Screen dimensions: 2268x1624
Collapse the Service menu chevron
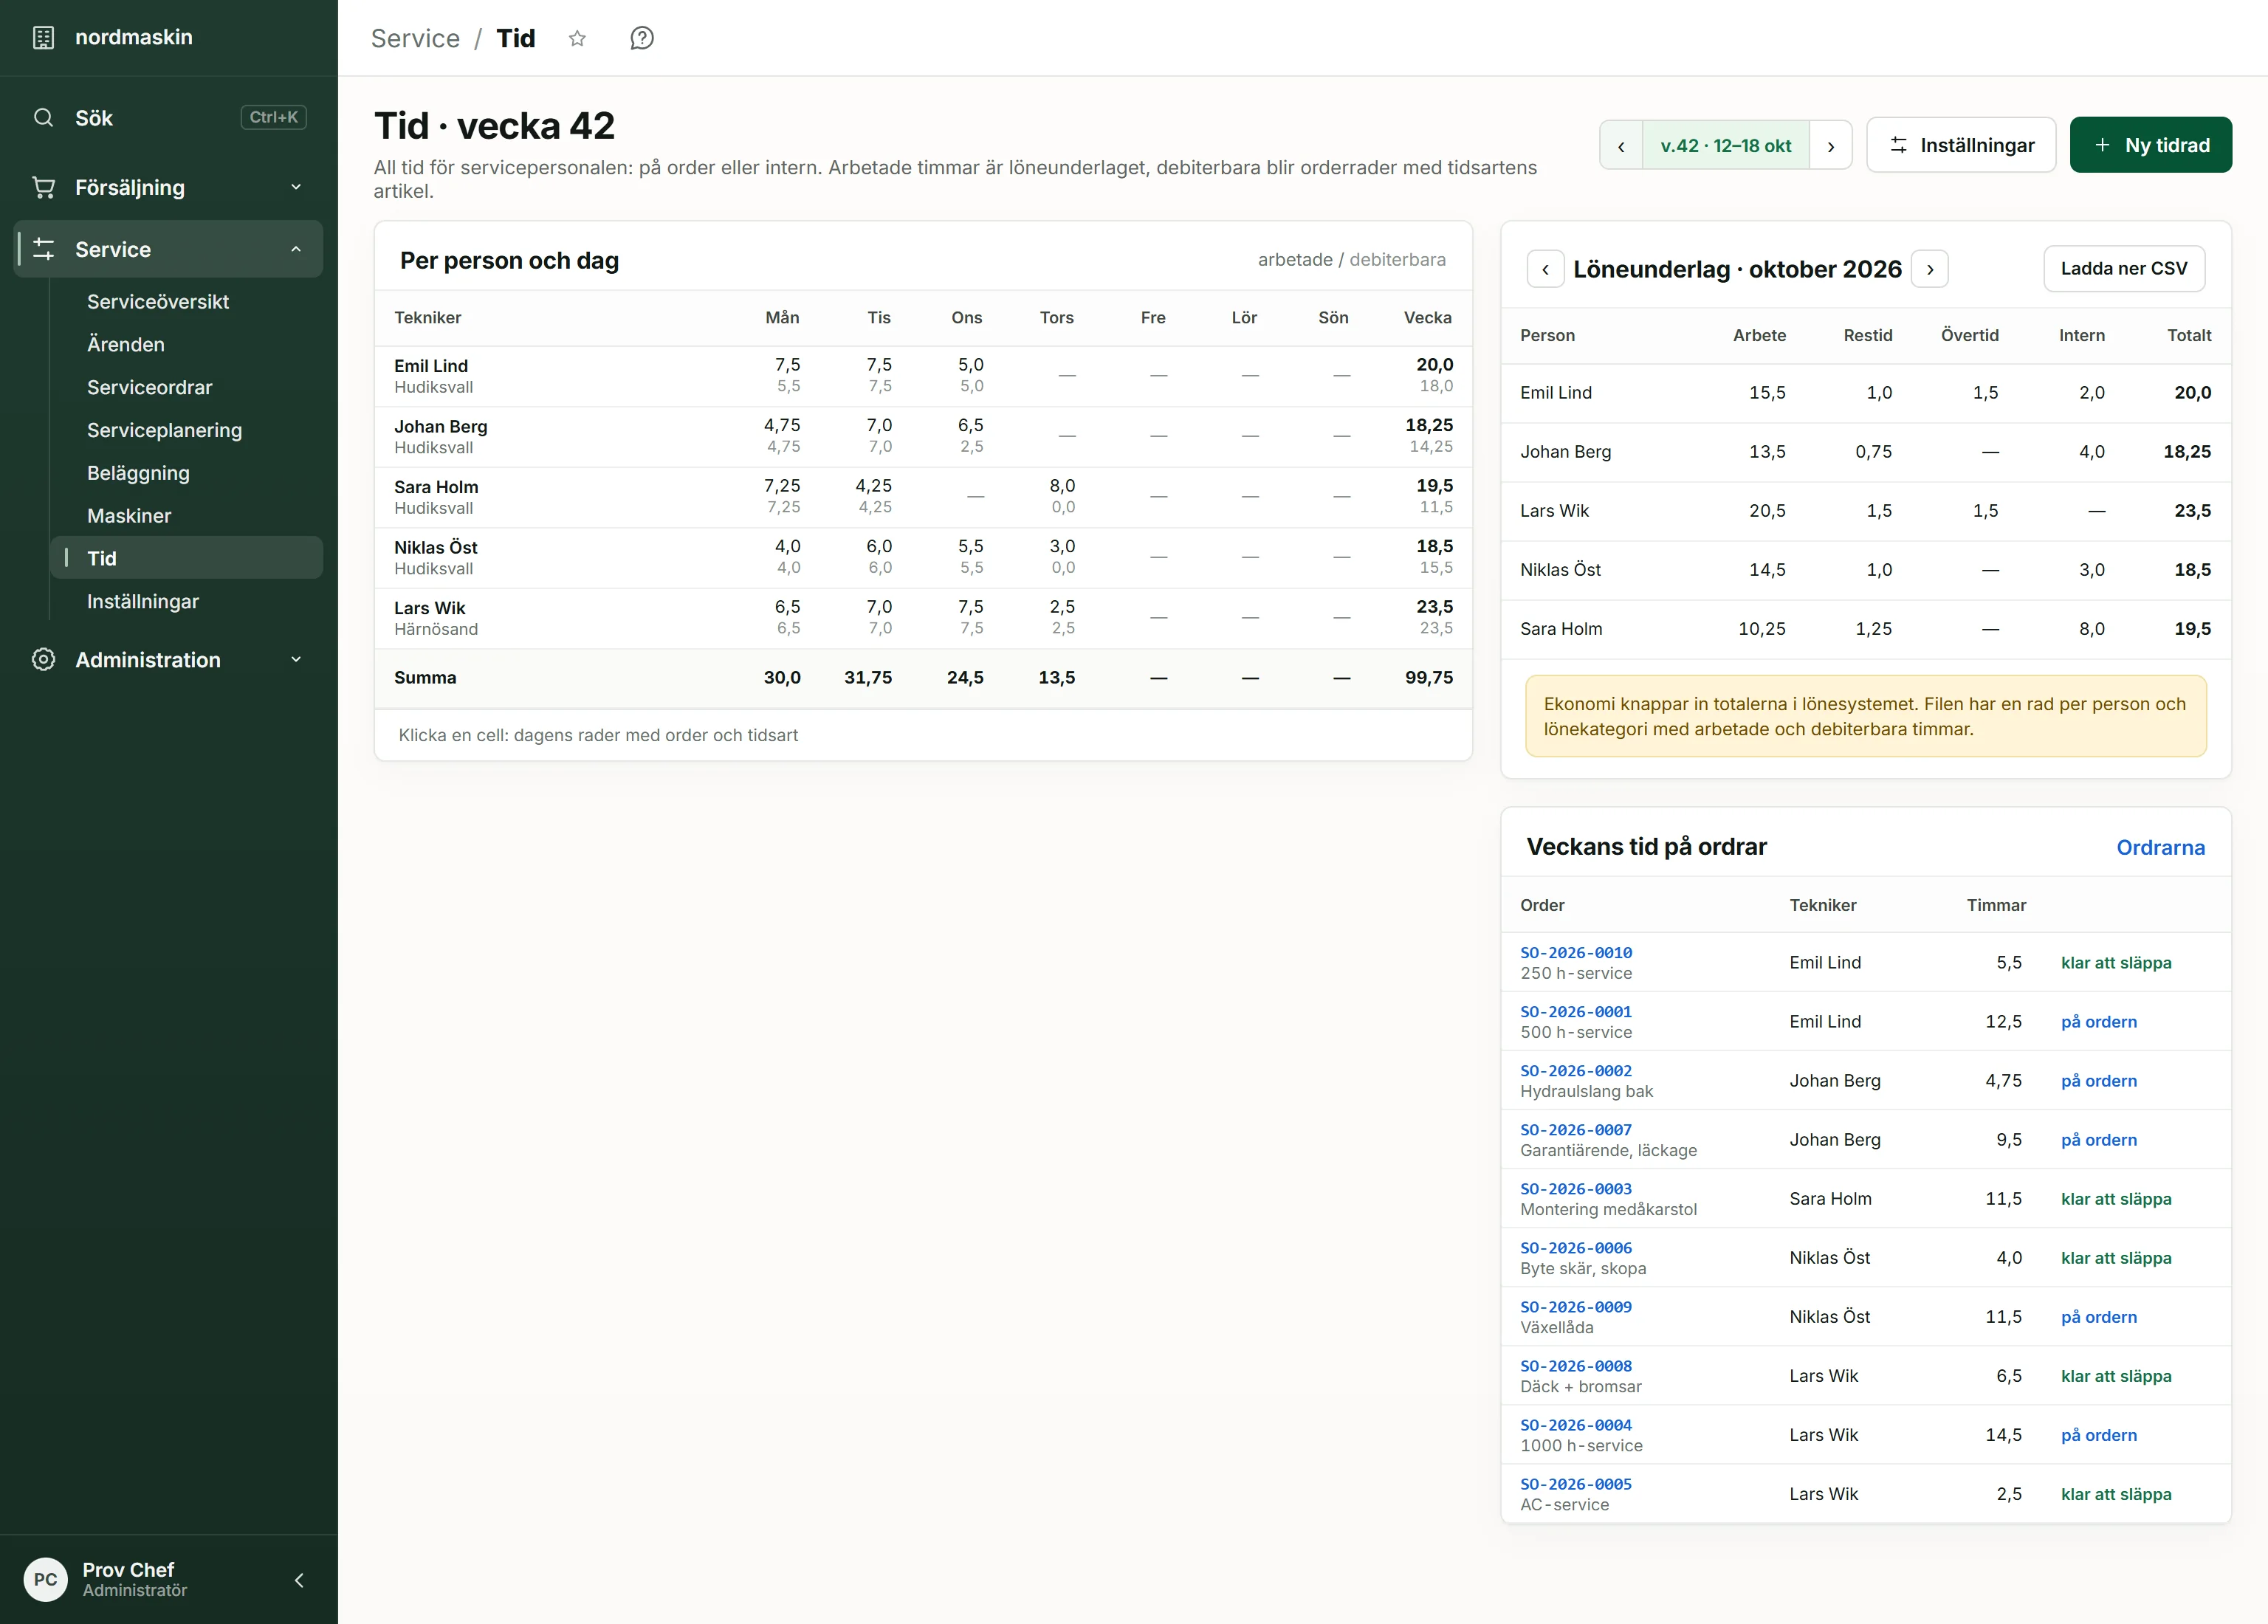tap(296, 249)
